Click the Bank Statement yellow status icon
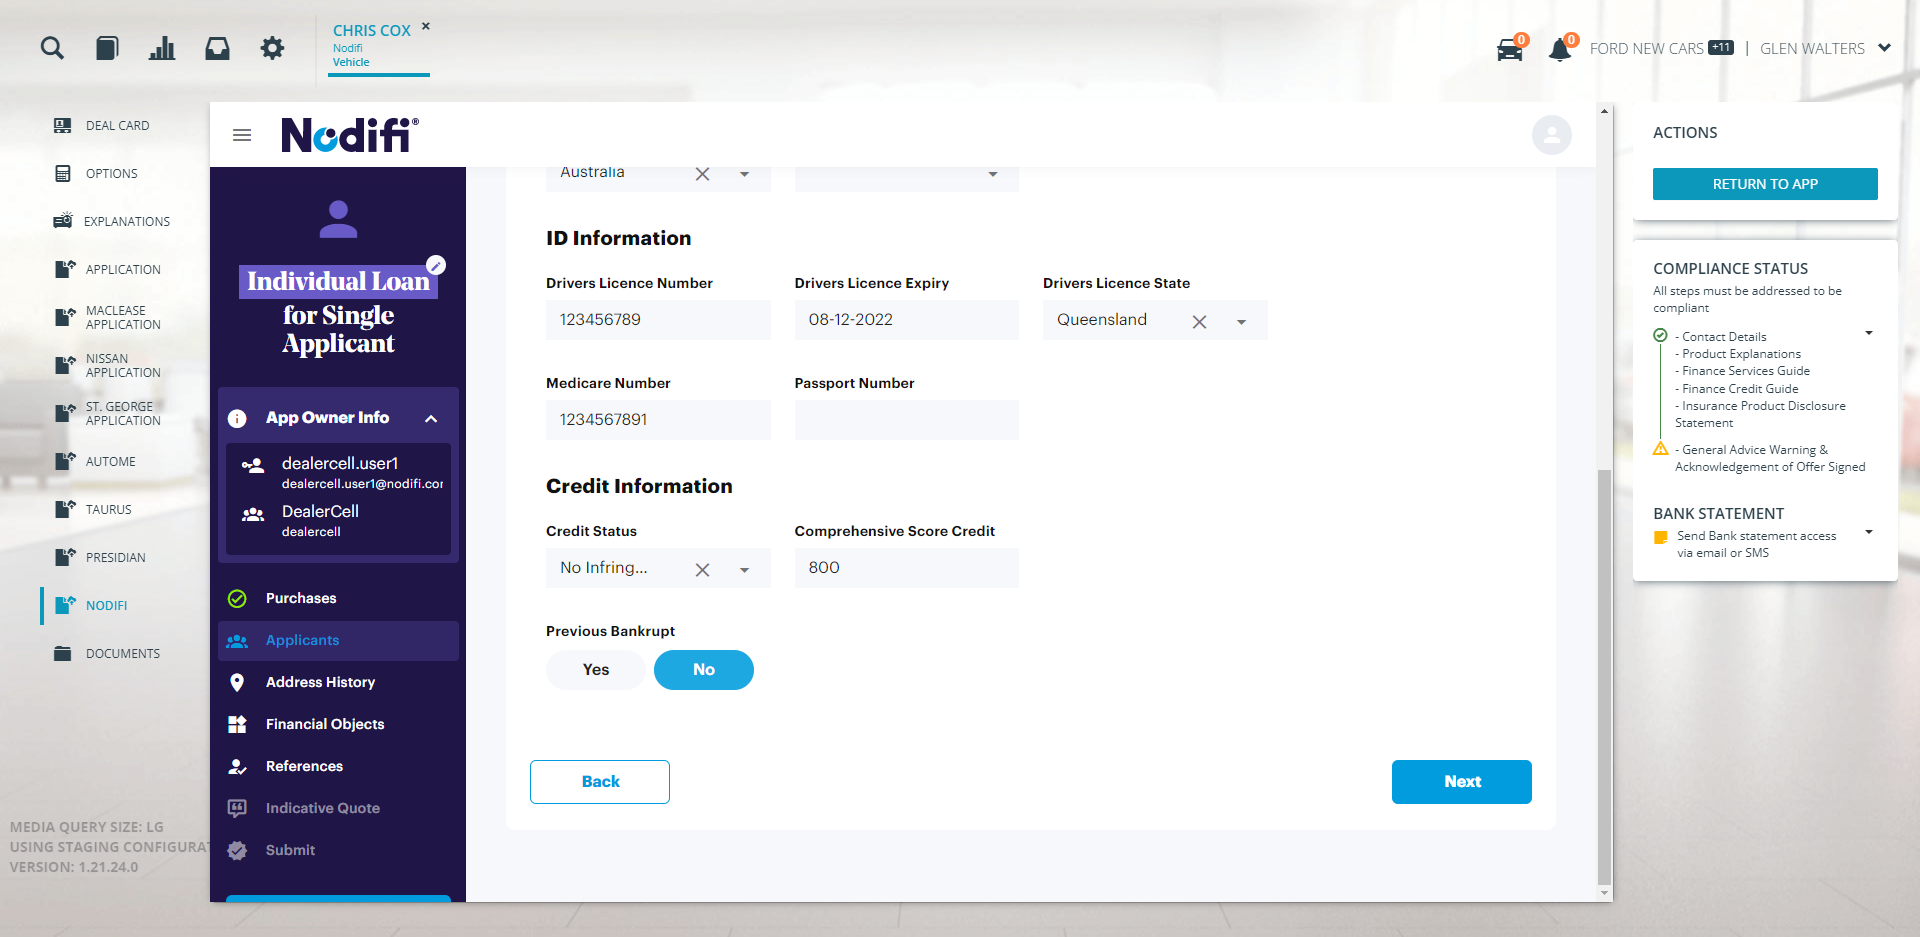The width and height of the screenshot is (1920, 937). (1661, 538)
